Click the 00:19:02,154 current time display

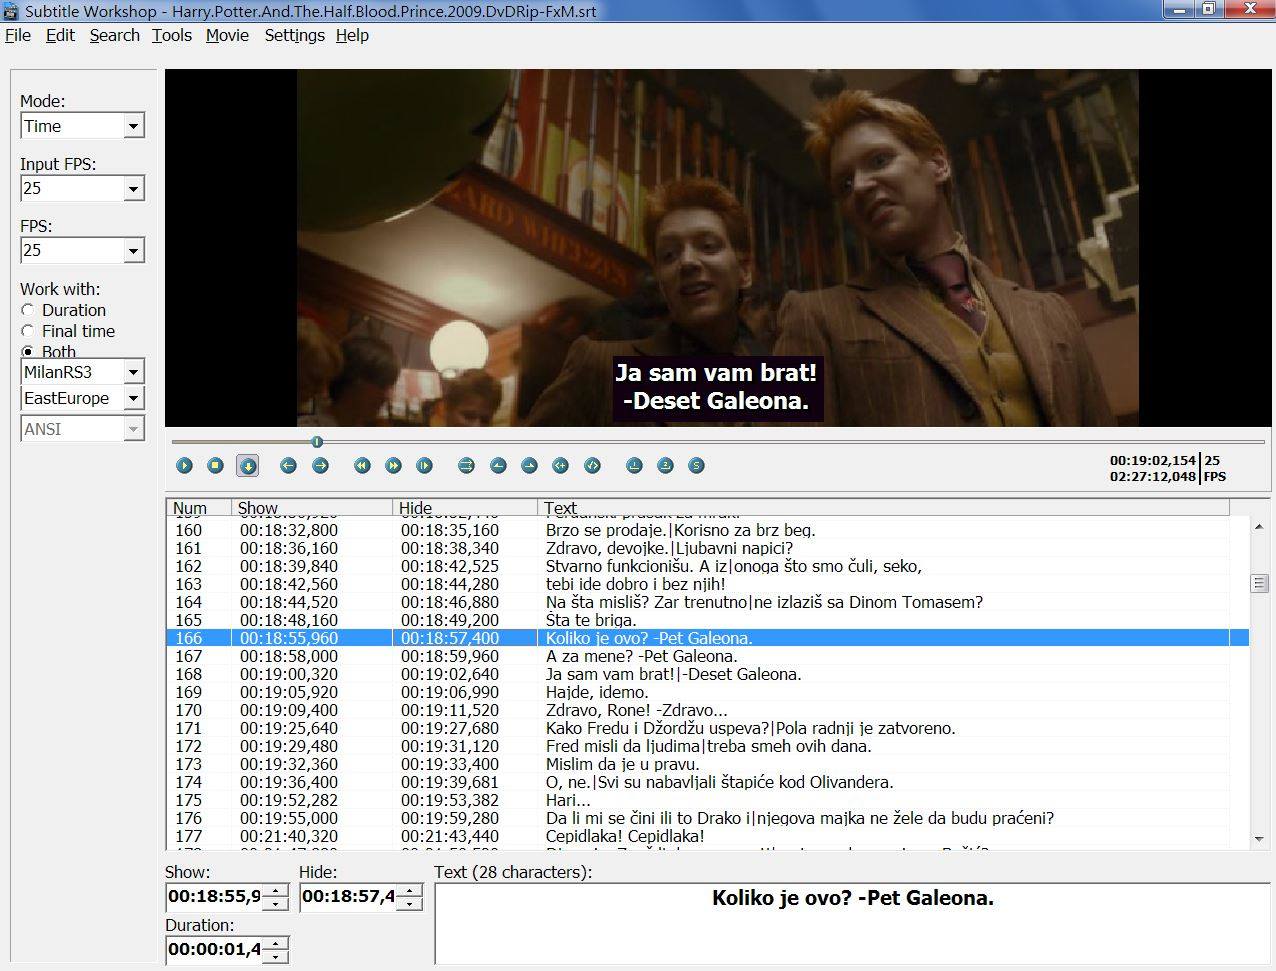click(x=1152, y=461)
